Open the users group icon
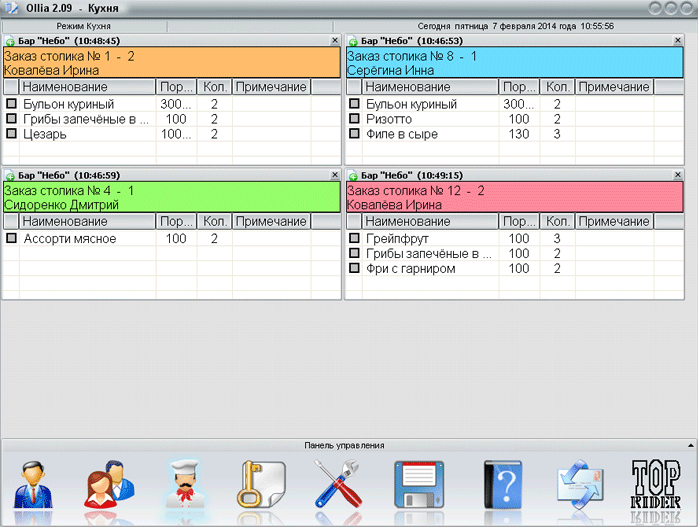698x527 pixels. (109, 485)
